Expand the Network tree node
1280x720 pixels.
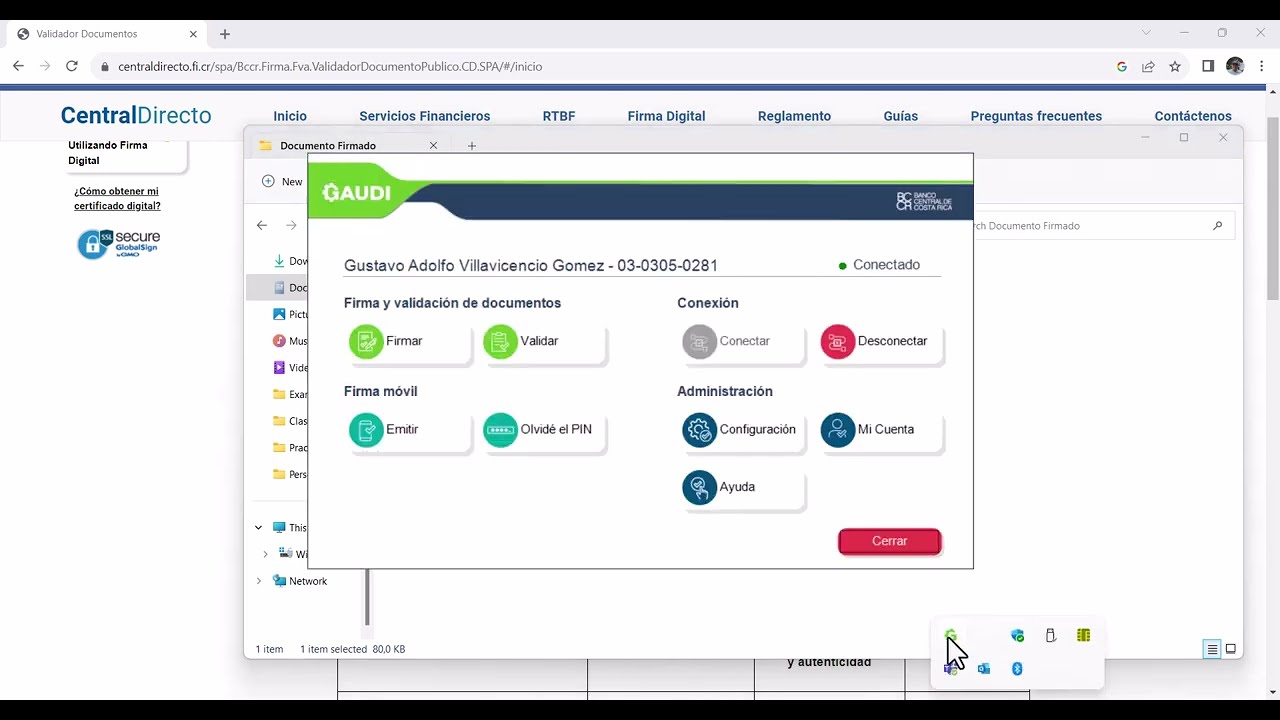(258, 581)
